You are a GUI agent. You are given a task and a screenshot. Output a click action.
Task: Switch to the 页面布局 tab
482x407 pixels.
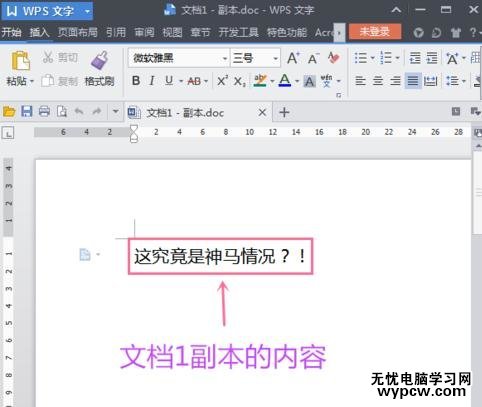[77, 32]
